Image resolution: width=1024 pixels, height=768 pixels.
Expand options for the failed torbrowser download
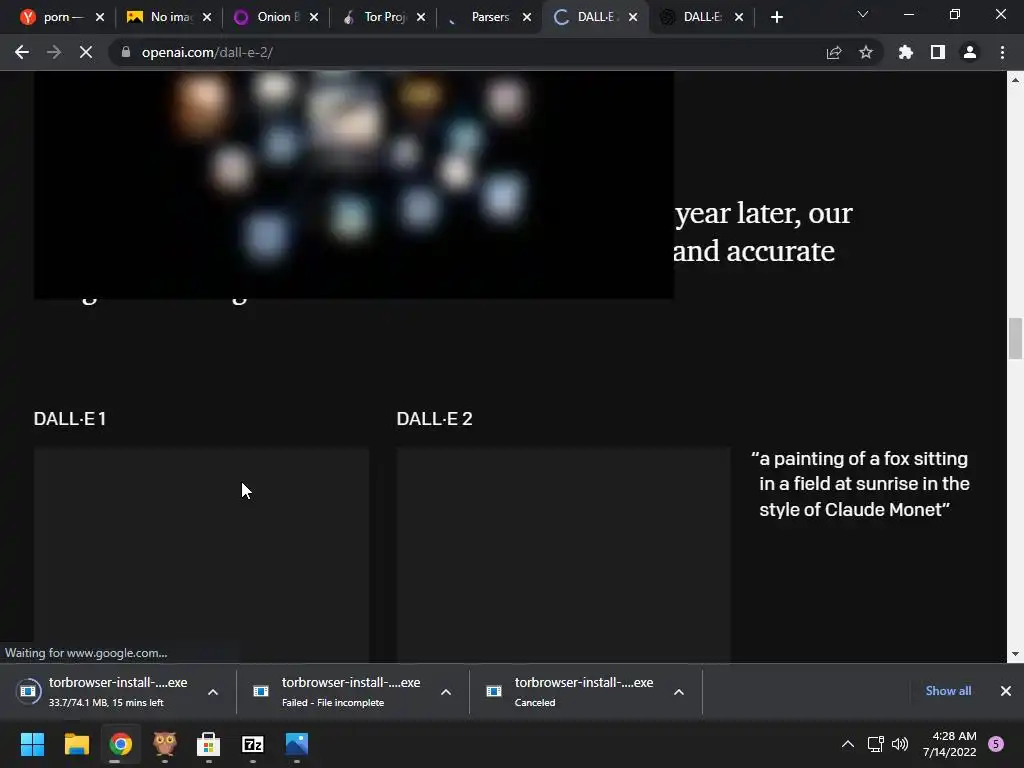446,692
